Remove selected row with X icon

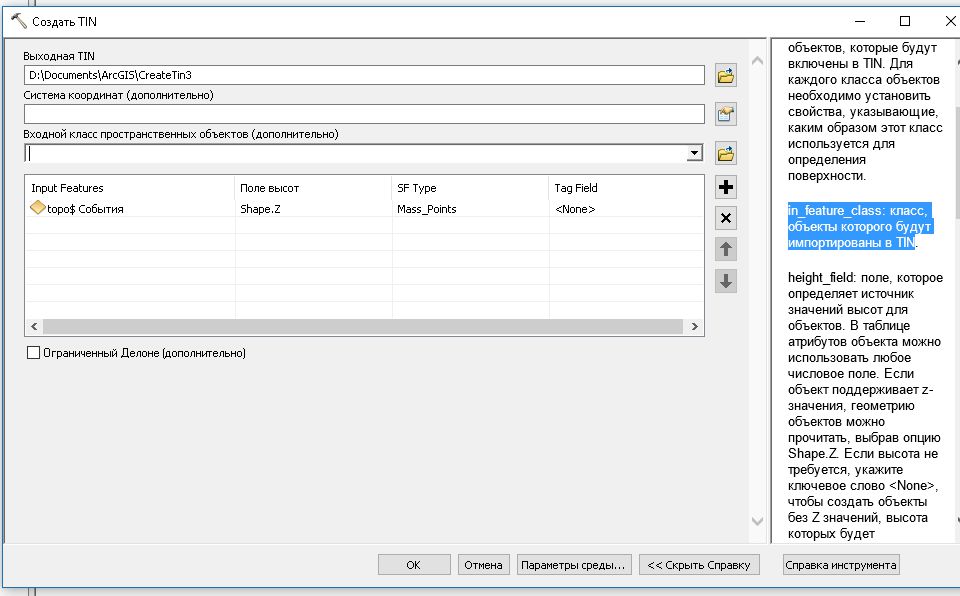point(727,218)
